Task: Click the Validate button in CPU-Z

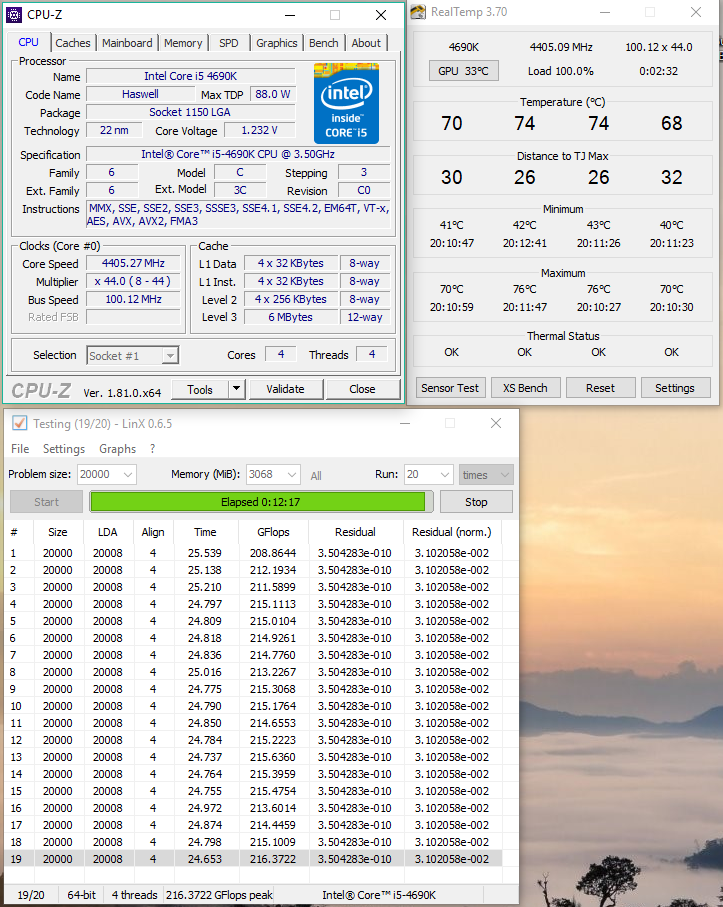Action: coord(285,389)
